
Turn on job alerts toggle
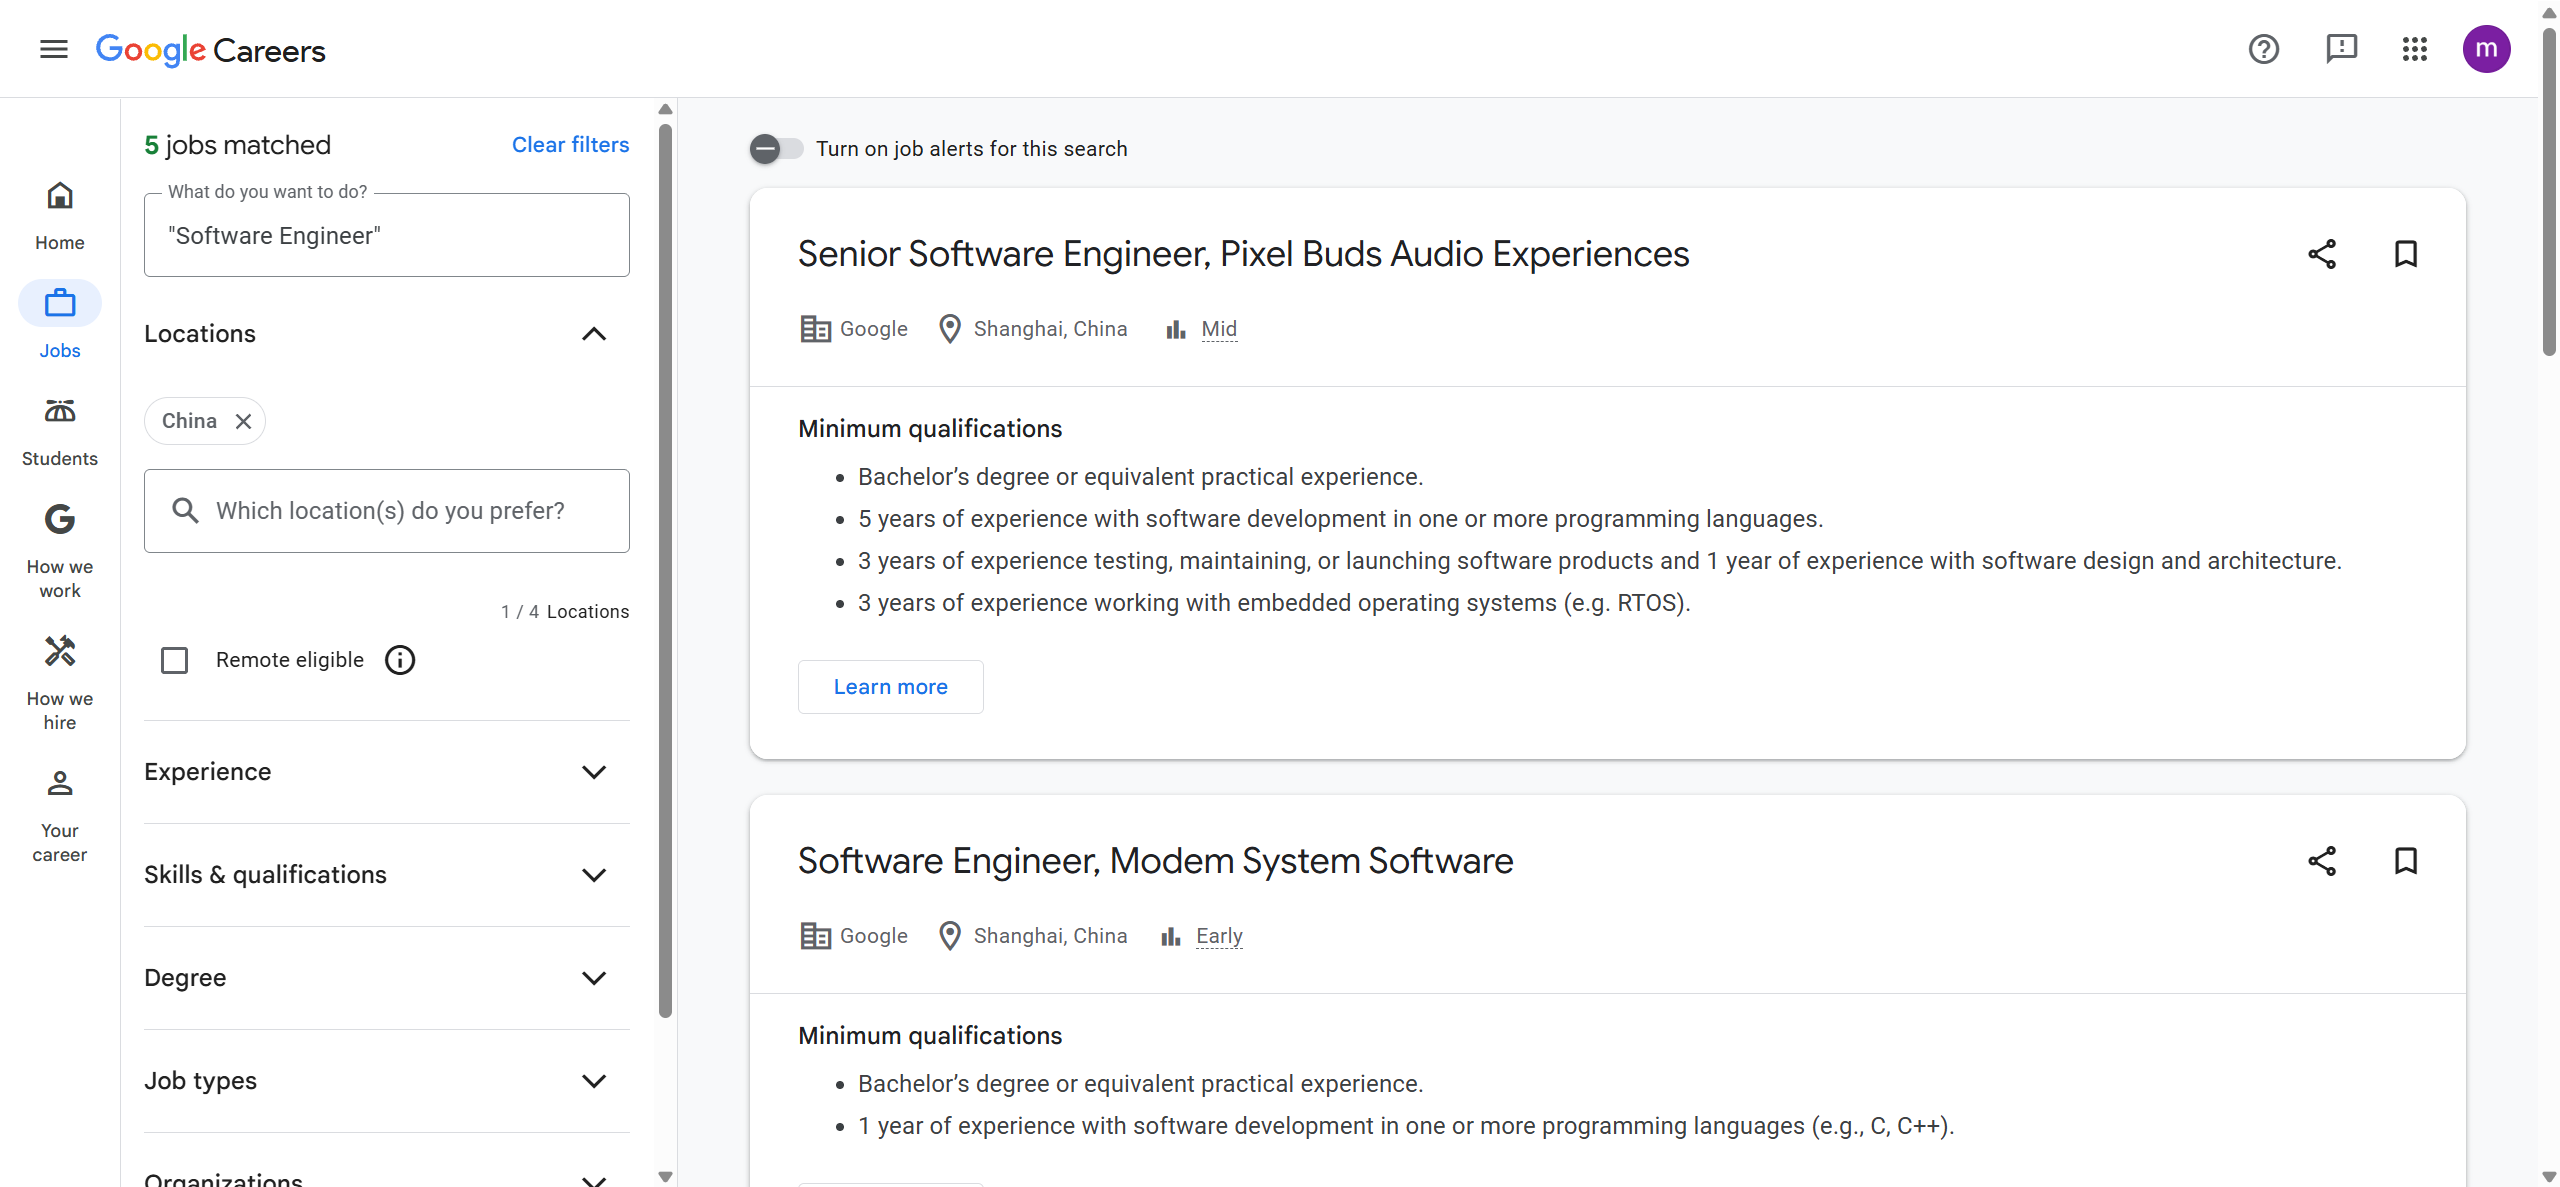point(777,149)
